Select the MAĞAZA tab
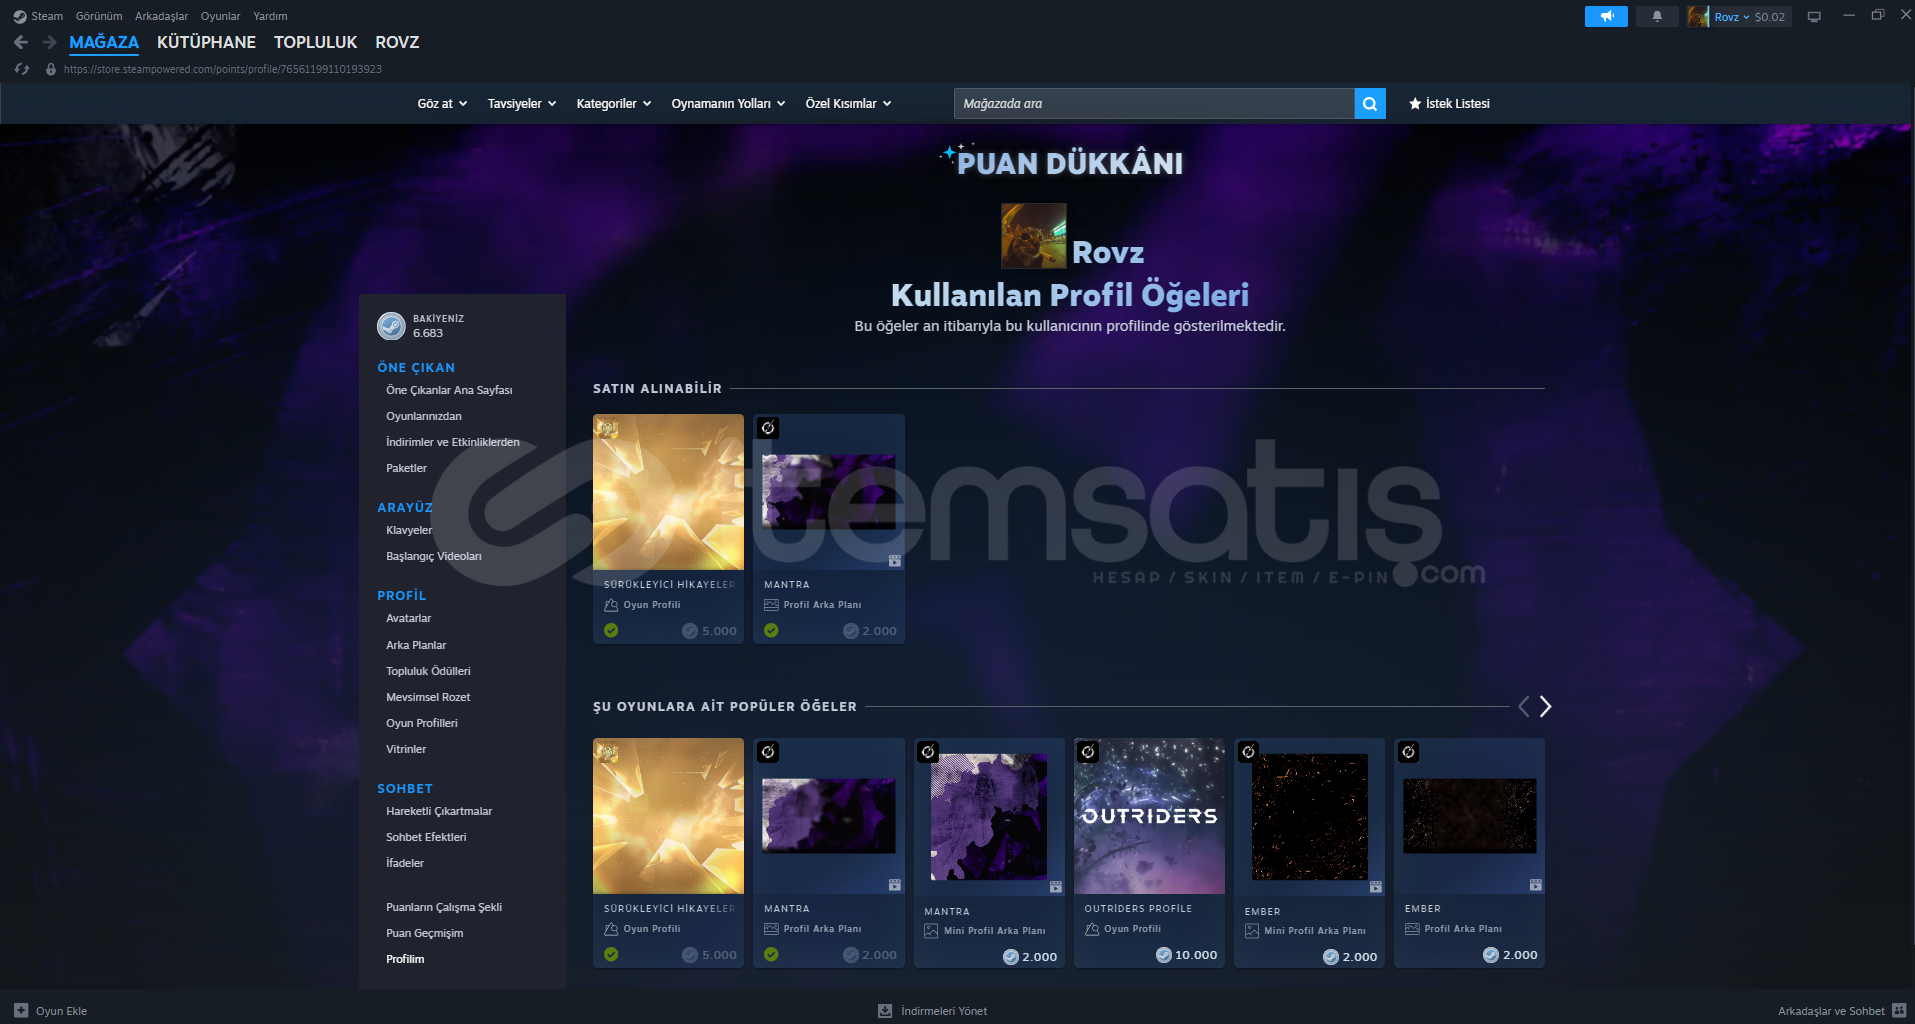This screenshot has height=1024, width=1915. coord(104,42)
